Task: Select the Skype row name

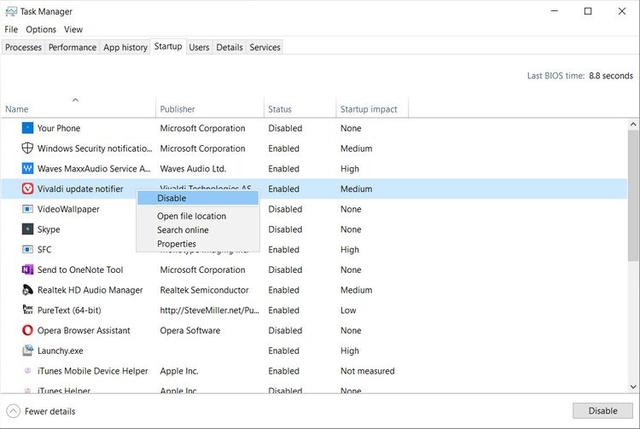Action: tap(49, 229)
